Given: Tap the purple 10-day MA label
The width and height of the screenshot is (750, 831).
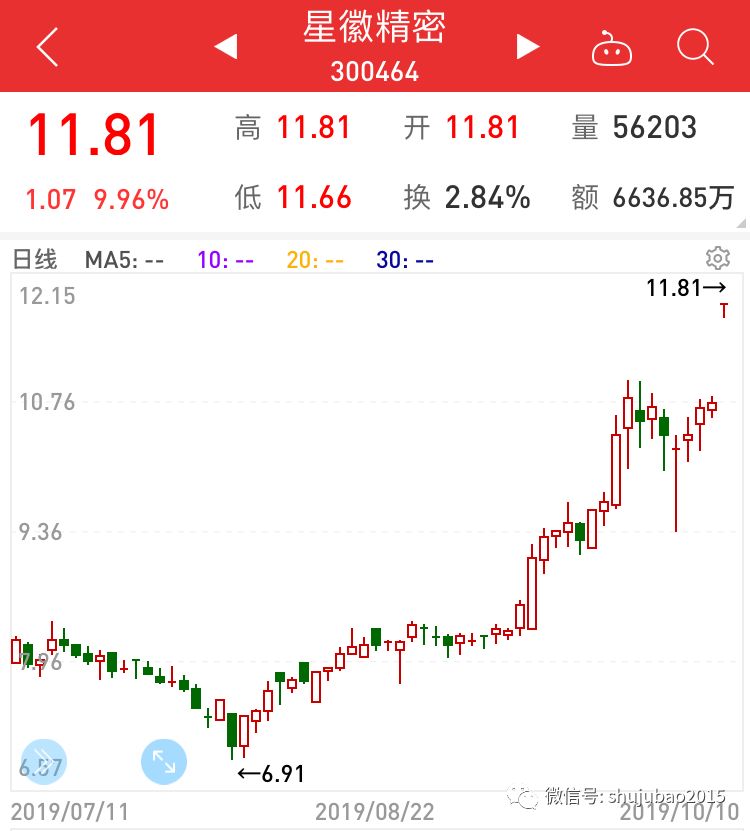Looking at the screenshot, I should (225, 260).
